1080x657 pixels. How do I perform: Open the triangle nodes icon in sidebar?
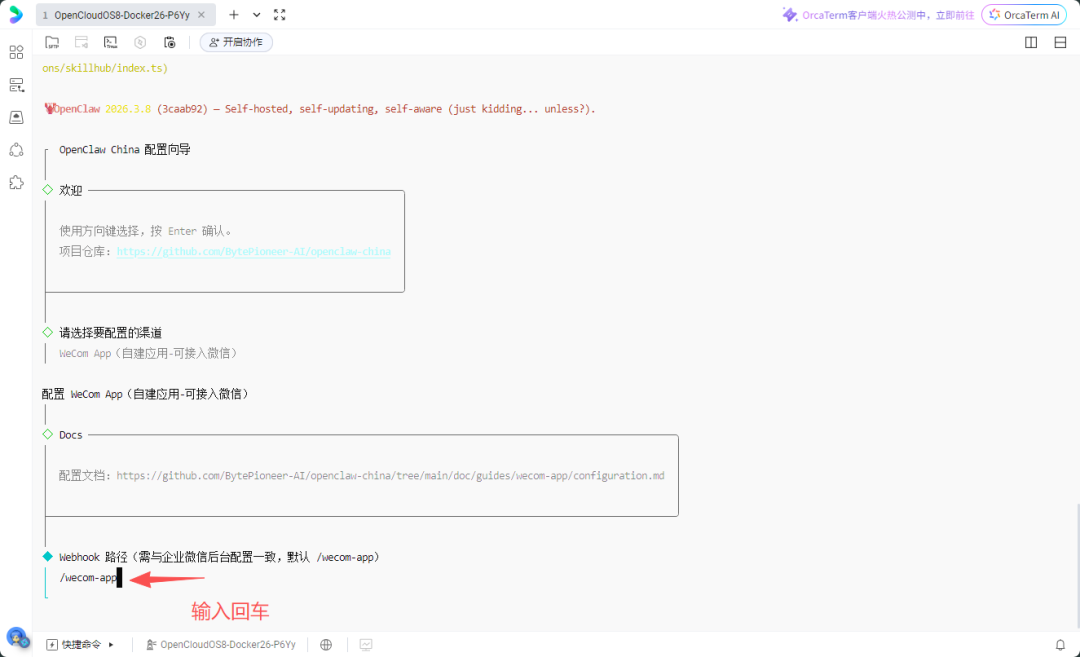coord(16,150)
